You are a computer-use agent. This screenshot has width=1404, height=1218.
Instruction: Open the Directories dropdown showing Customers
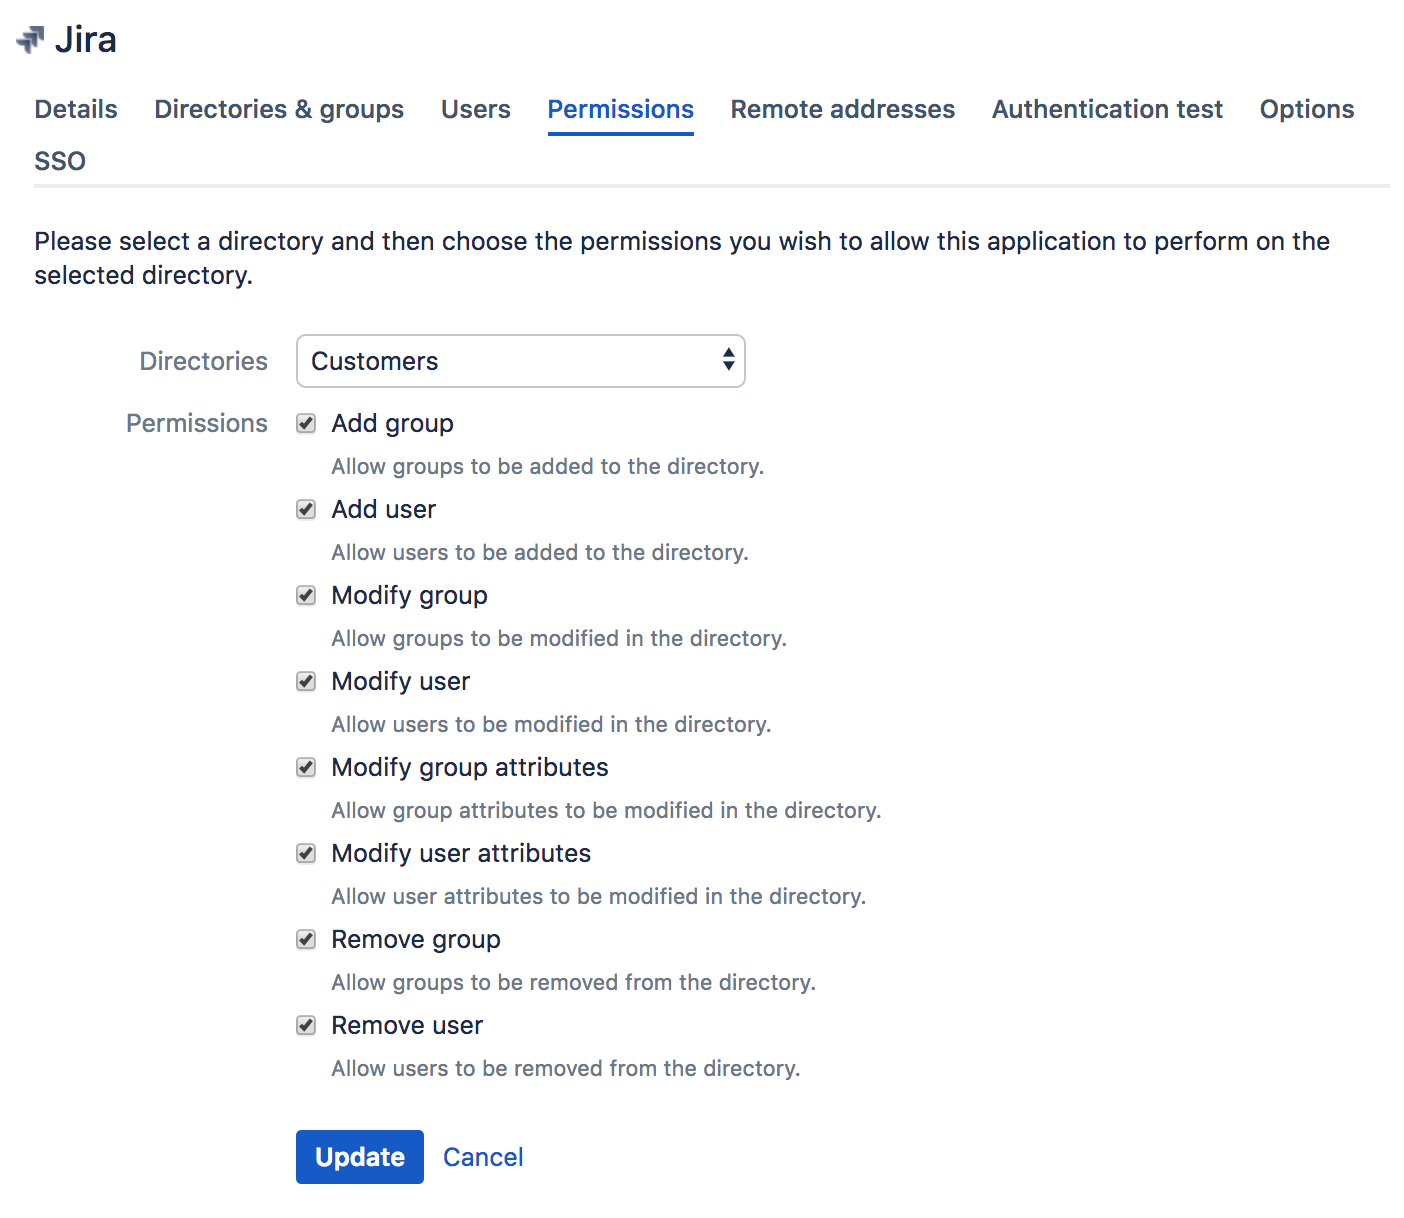520,361
